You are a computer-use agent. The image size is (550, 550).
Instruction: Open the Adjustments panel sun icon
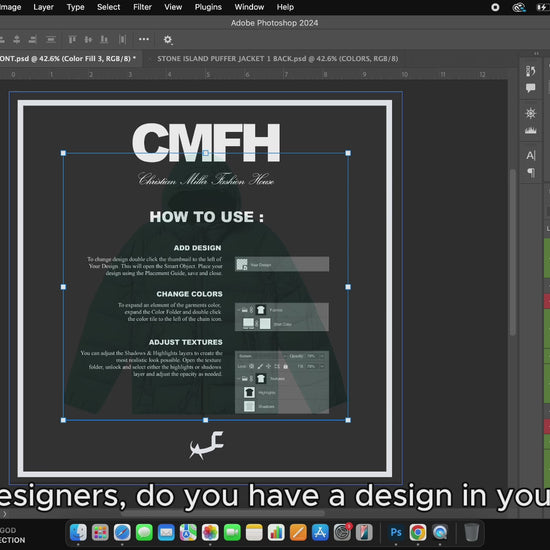pos(530,113)
